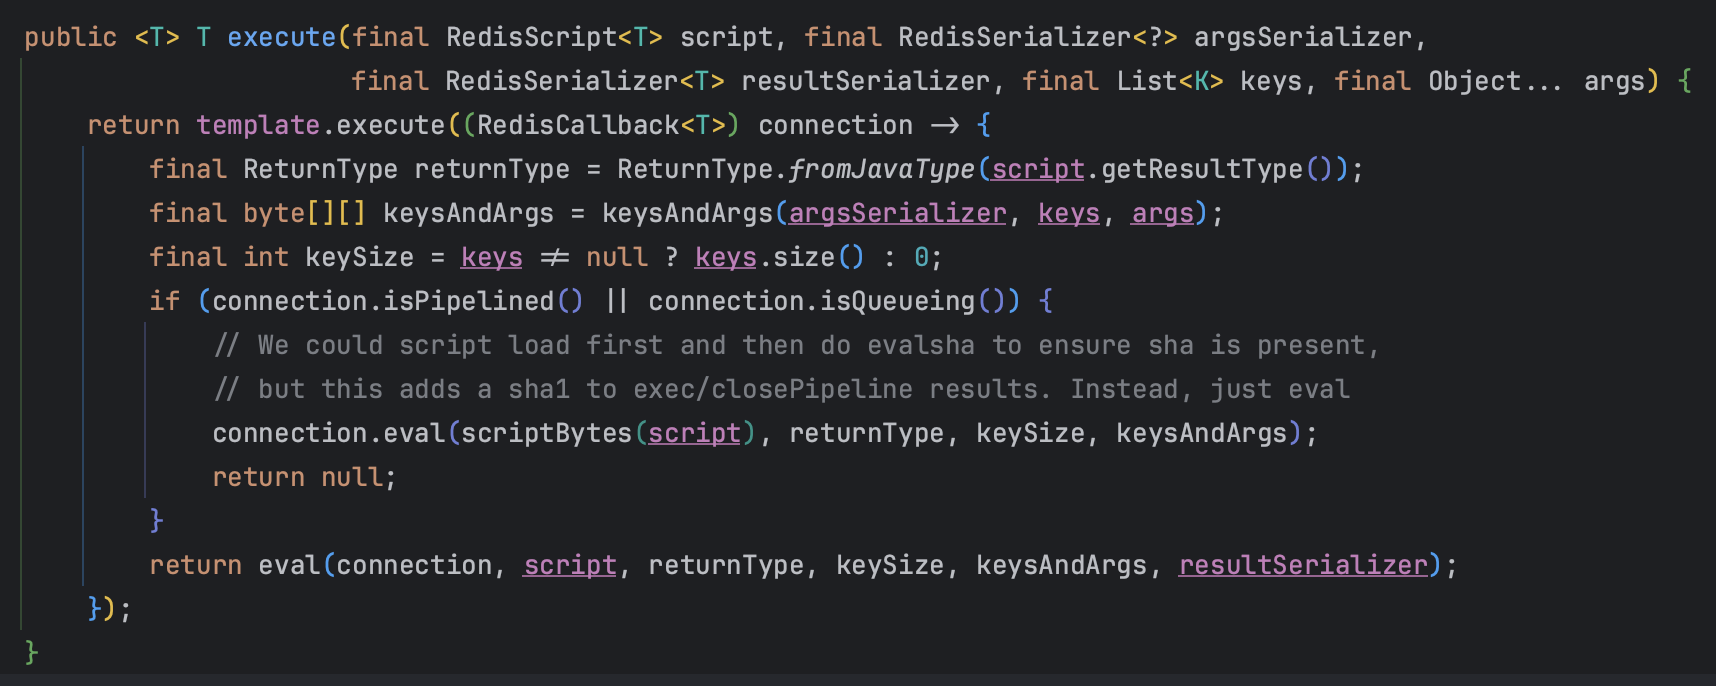Click the 'public' keyword at method start
The image size is (1716, 686).
coord(71,37)
